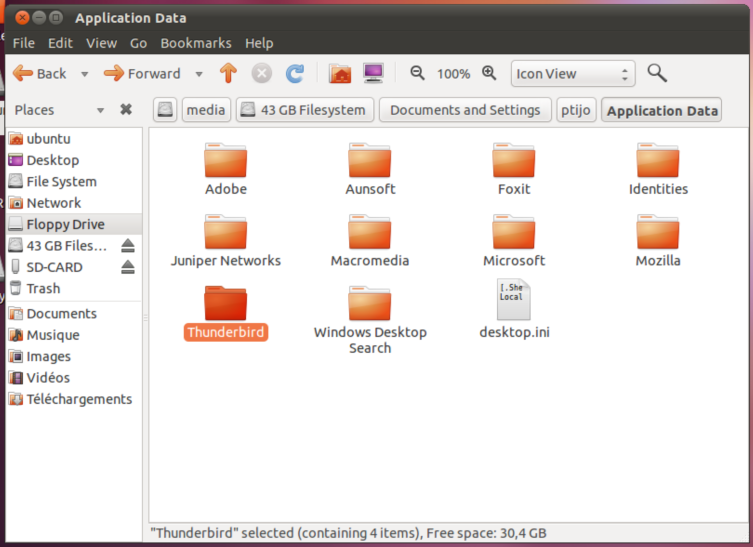This screenshot has width=753, height=547.
Task: Select Floppy Drive in Places
Action: (74, 224)
